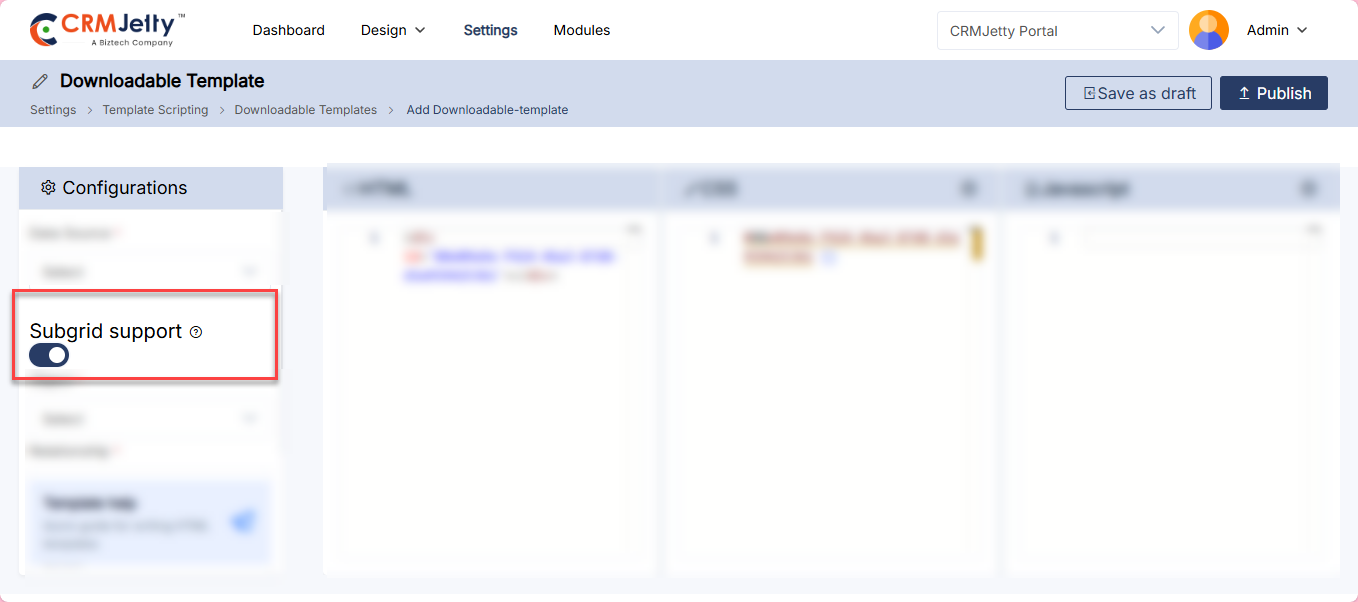Open the Data Source select dropdown
The height and width of the screenshot is (602, 1358).
149,271
